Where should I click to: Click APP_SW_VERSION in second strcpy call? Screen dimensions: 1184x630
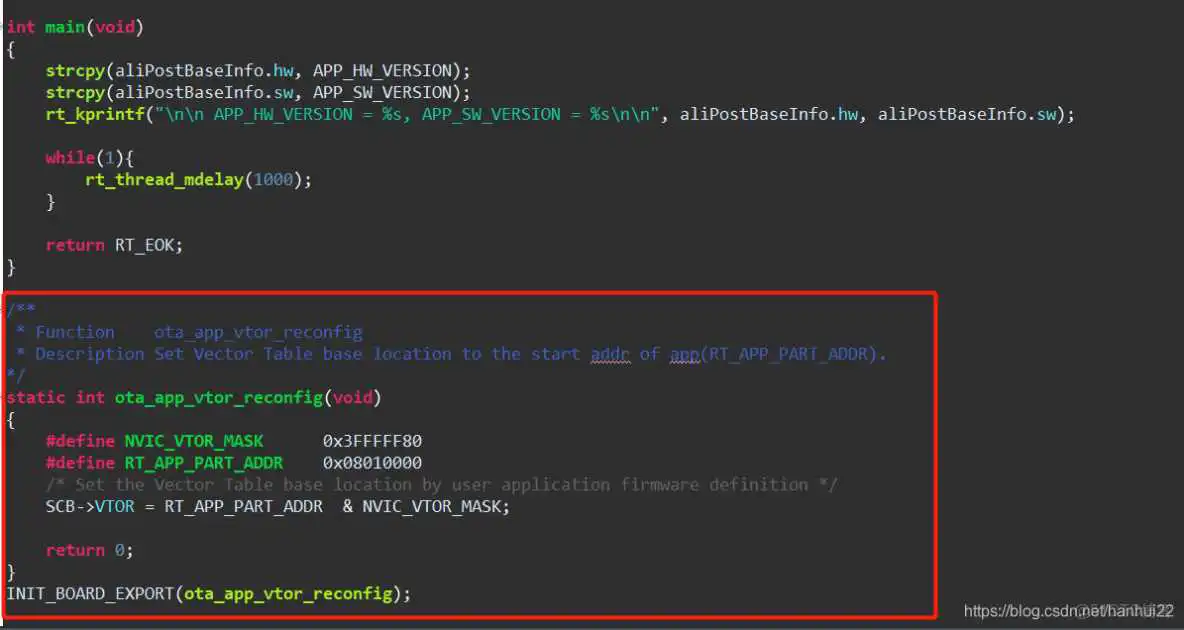coord(385,92)
